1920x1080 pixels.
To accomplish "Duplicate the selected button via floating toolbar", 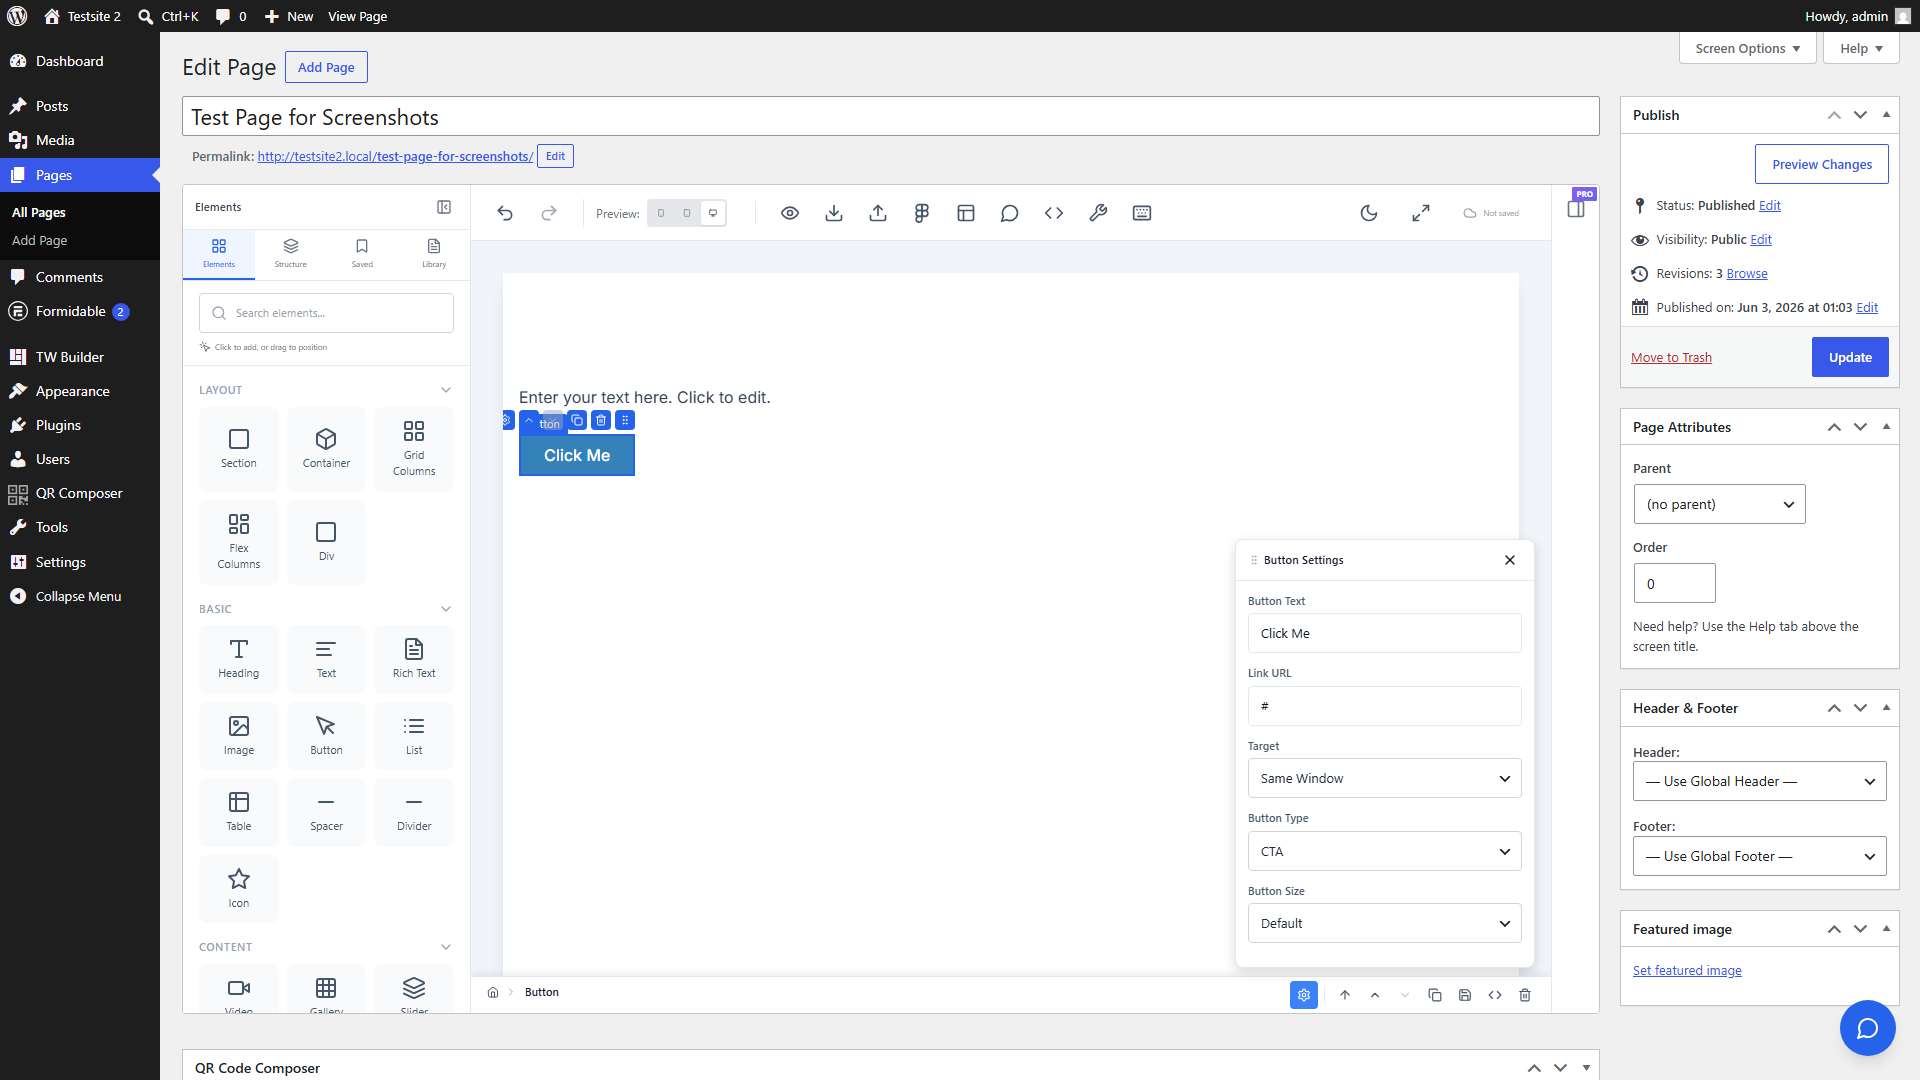I will coord(577,420).
